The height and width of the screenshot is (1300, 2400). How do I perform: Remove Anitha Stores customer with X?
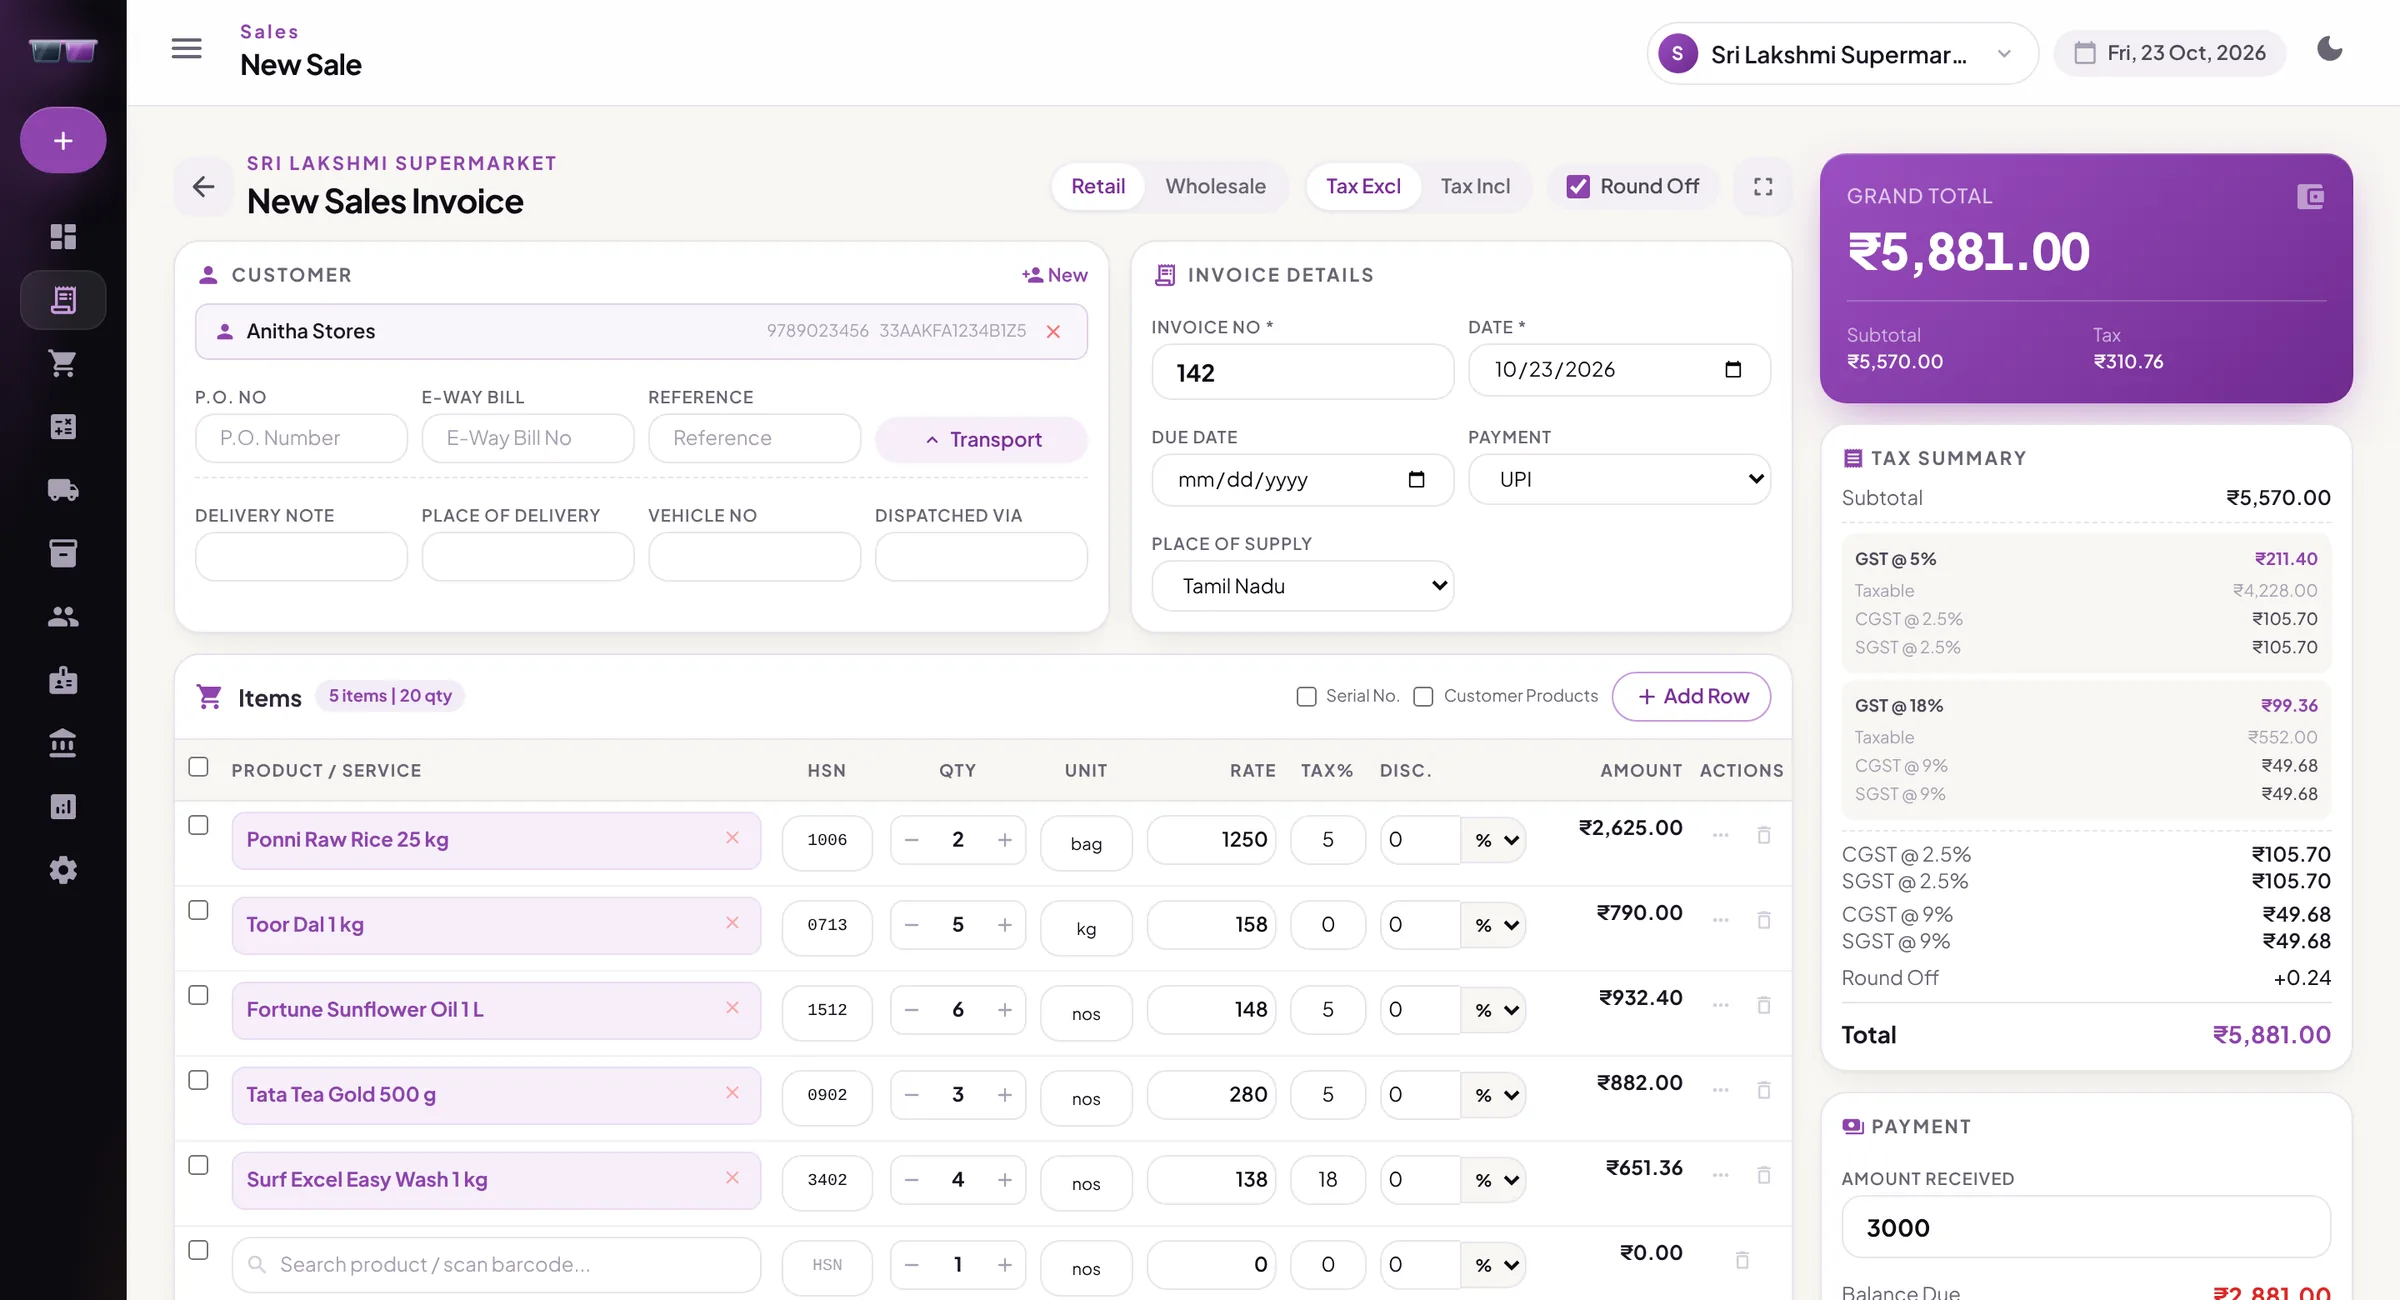pyautogui.click(x=1053, y=332)
